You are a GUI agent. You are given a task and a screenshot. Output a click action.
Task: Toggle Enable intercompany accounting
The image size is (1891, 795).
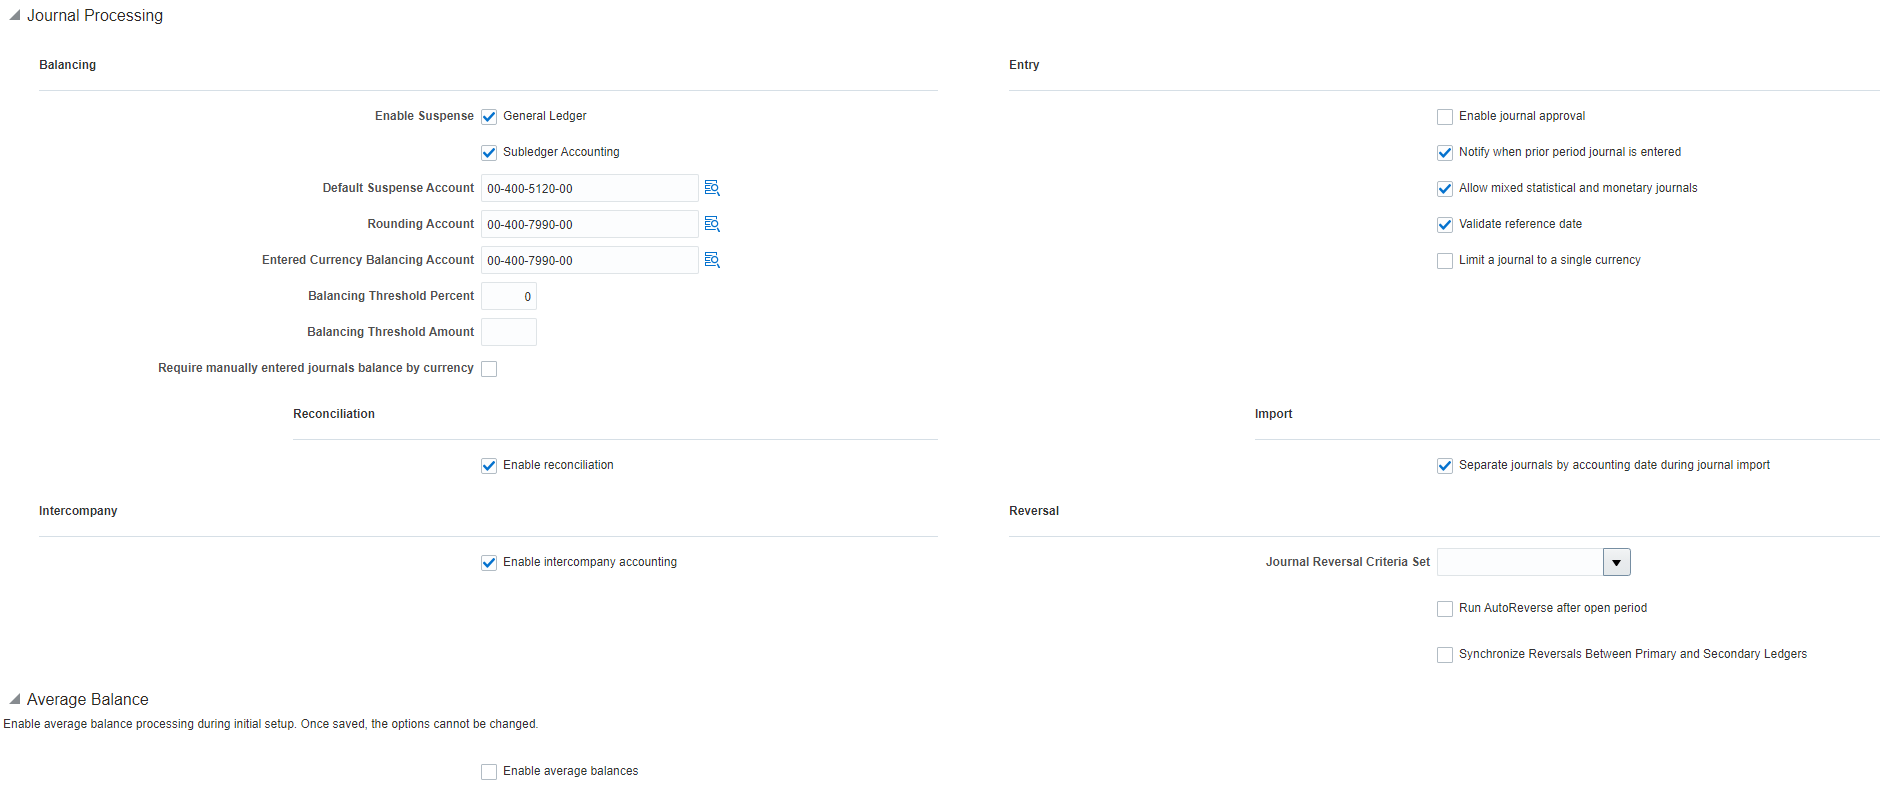pyautogui.click(x=489, y=563)
